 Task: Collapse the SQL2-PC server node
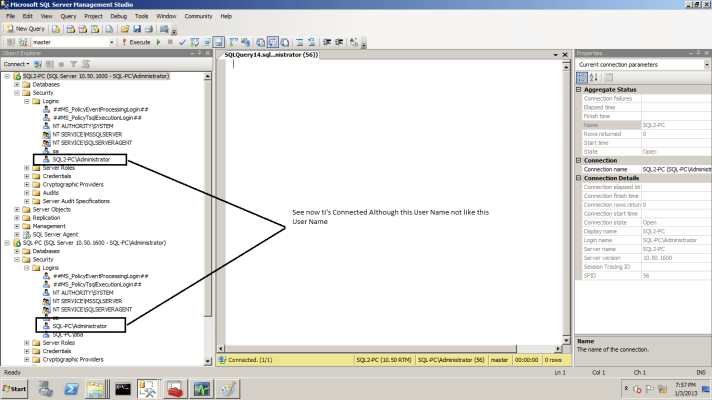click(7, 76)
